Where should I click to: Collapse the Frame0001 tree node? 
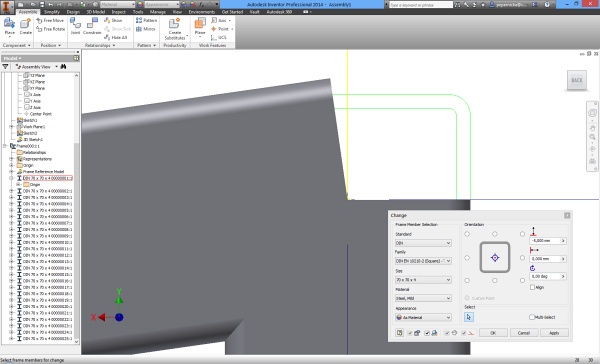point(5,146)
